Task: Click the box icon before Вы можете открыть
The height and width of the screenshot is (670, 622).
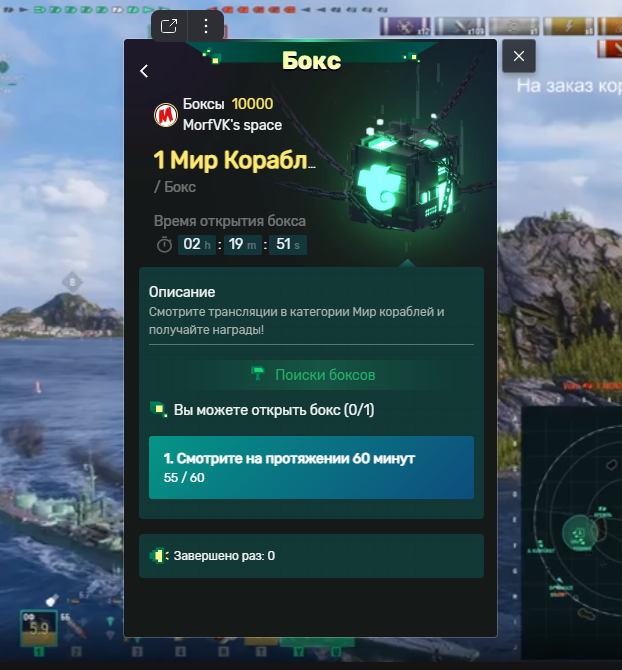Action: click(158, 410)
